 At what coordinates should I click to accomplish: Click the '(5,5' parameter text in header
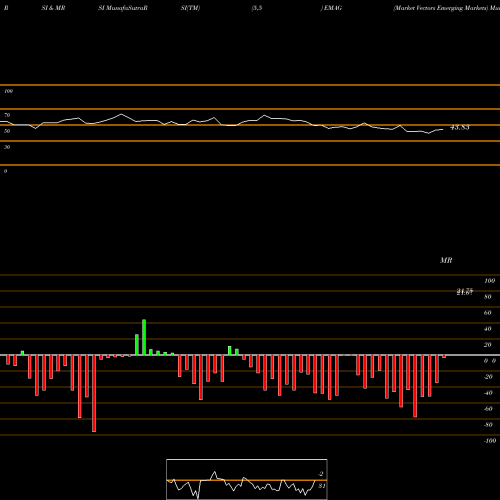pyautogui.click(x=257, y=8)
